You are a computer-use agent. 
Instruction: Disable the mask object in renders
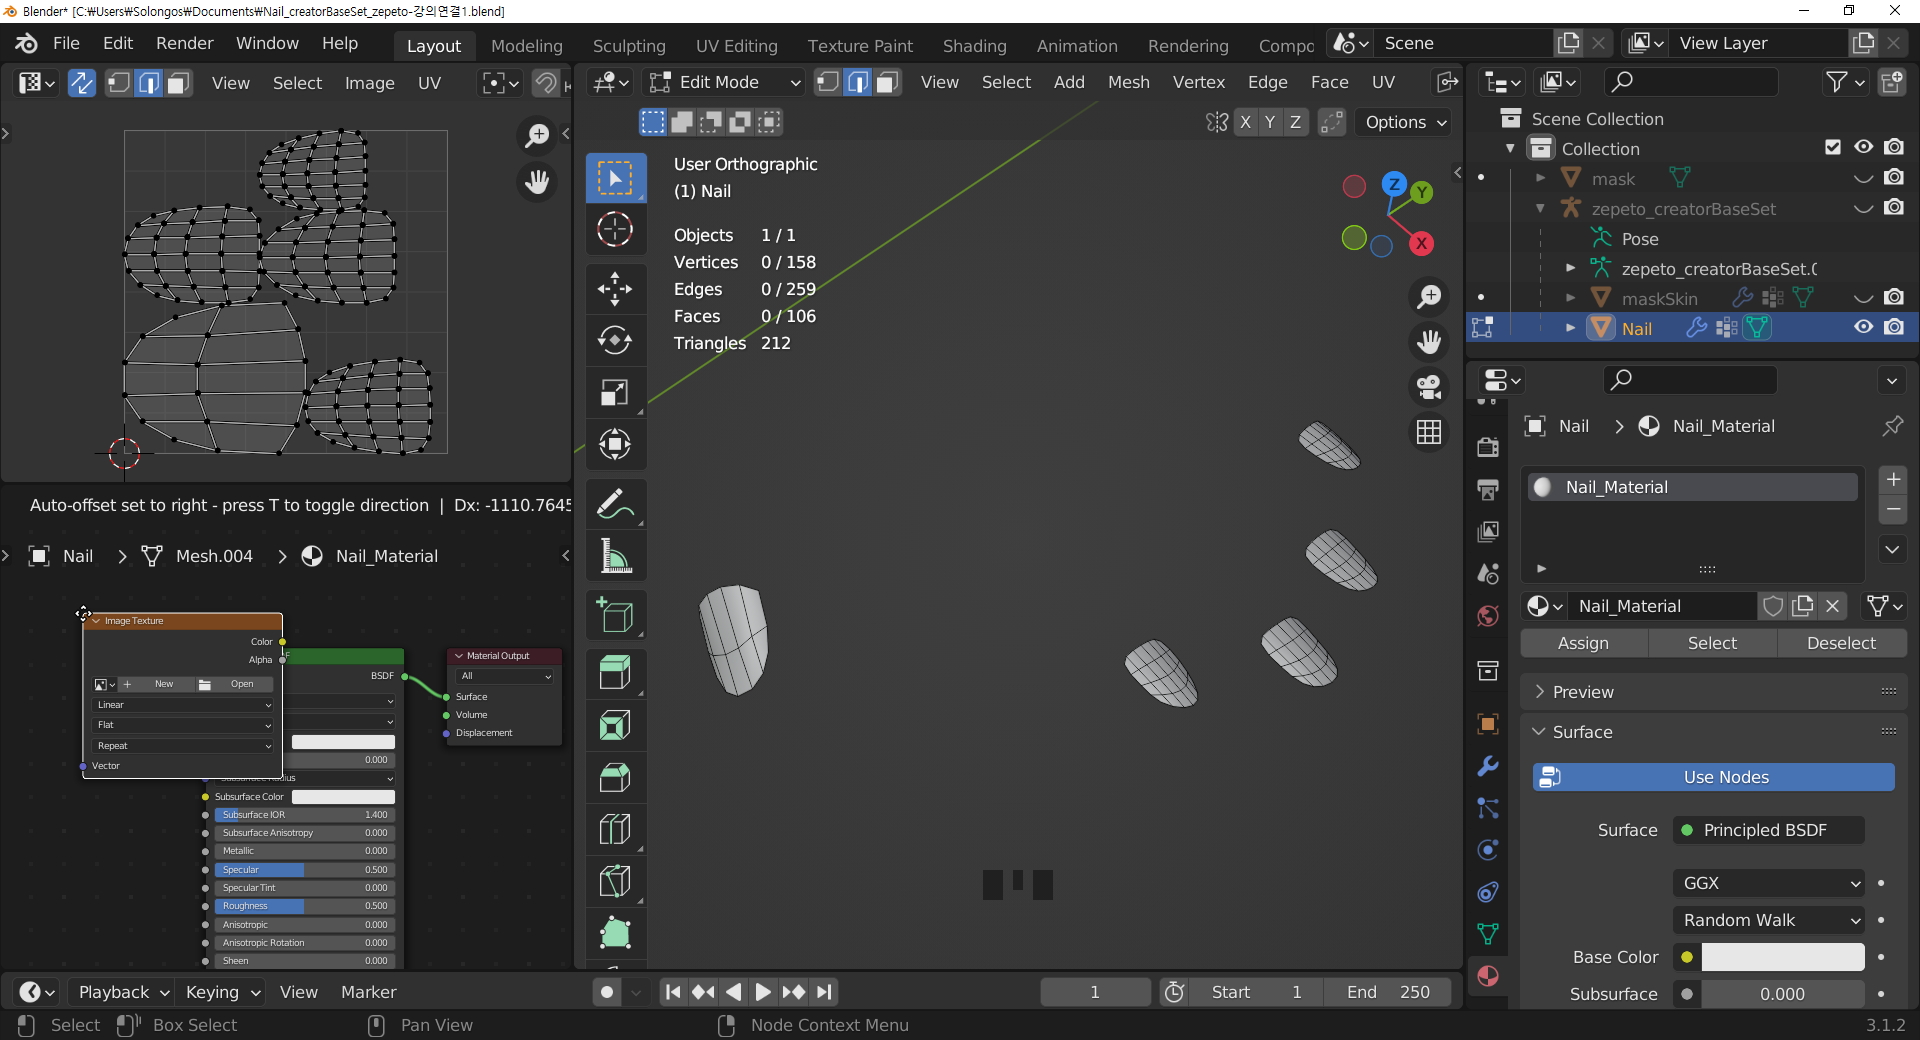pyautogui.click(x=1894, y=178)
